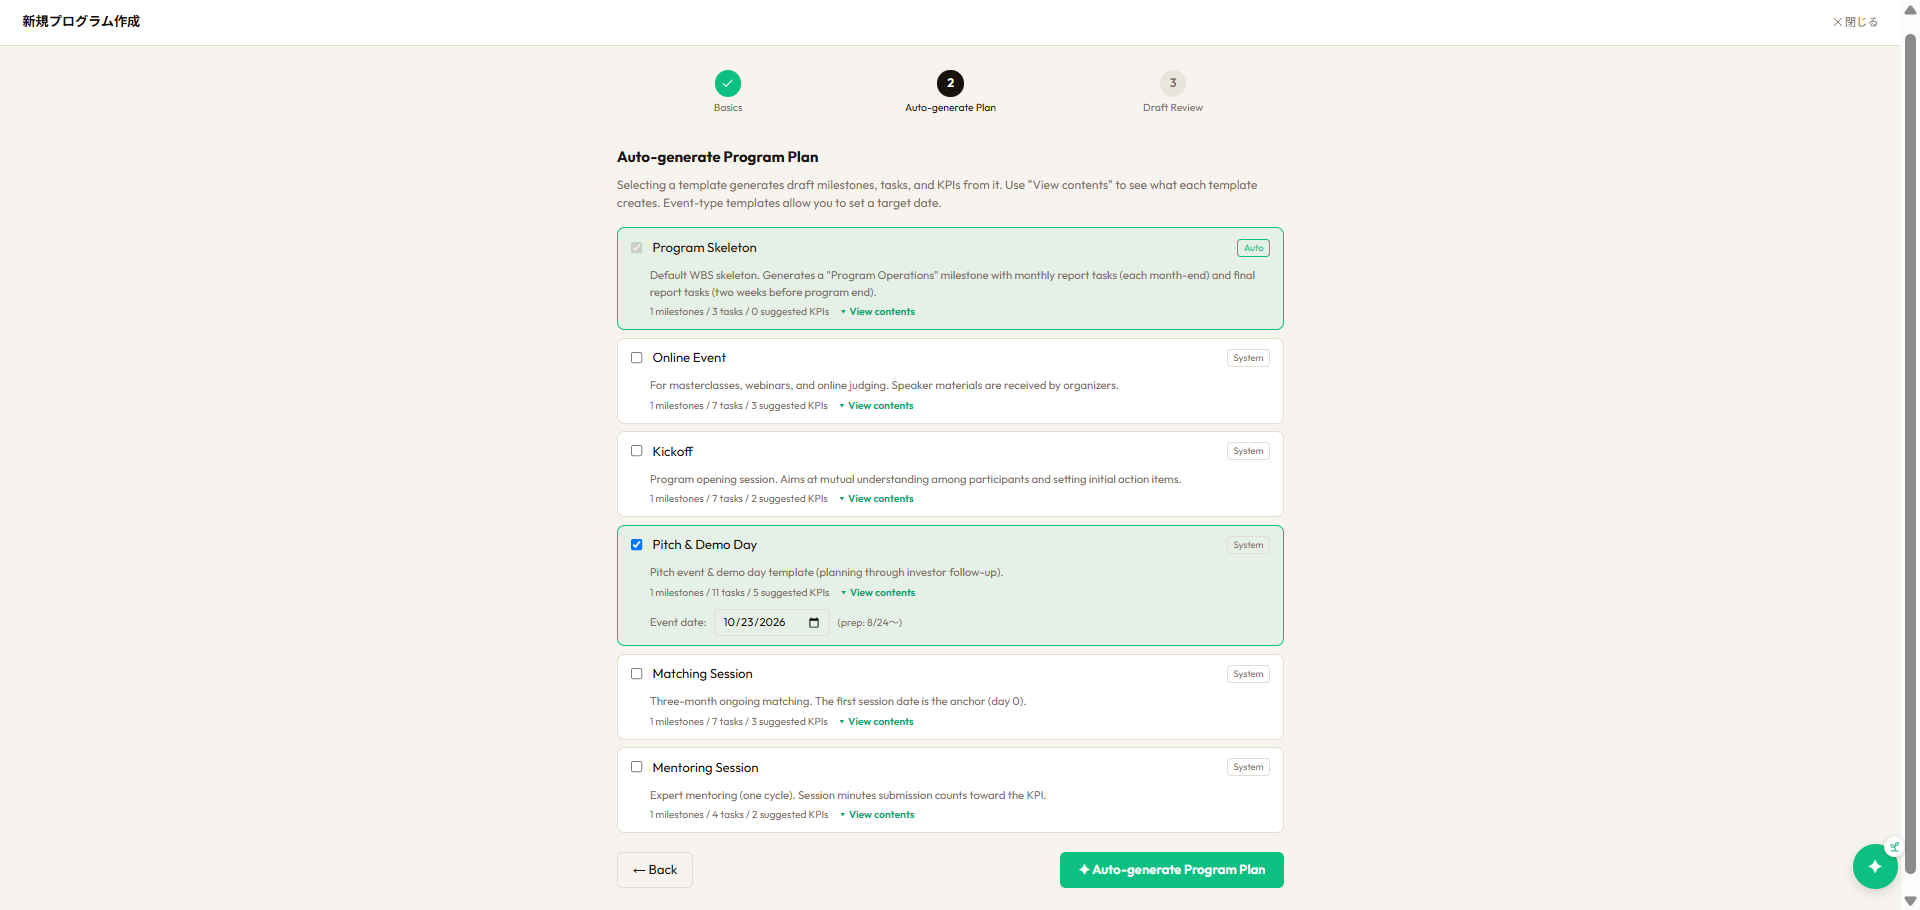Expand View contents for Pitch & Demo Day

pos(878,593)
